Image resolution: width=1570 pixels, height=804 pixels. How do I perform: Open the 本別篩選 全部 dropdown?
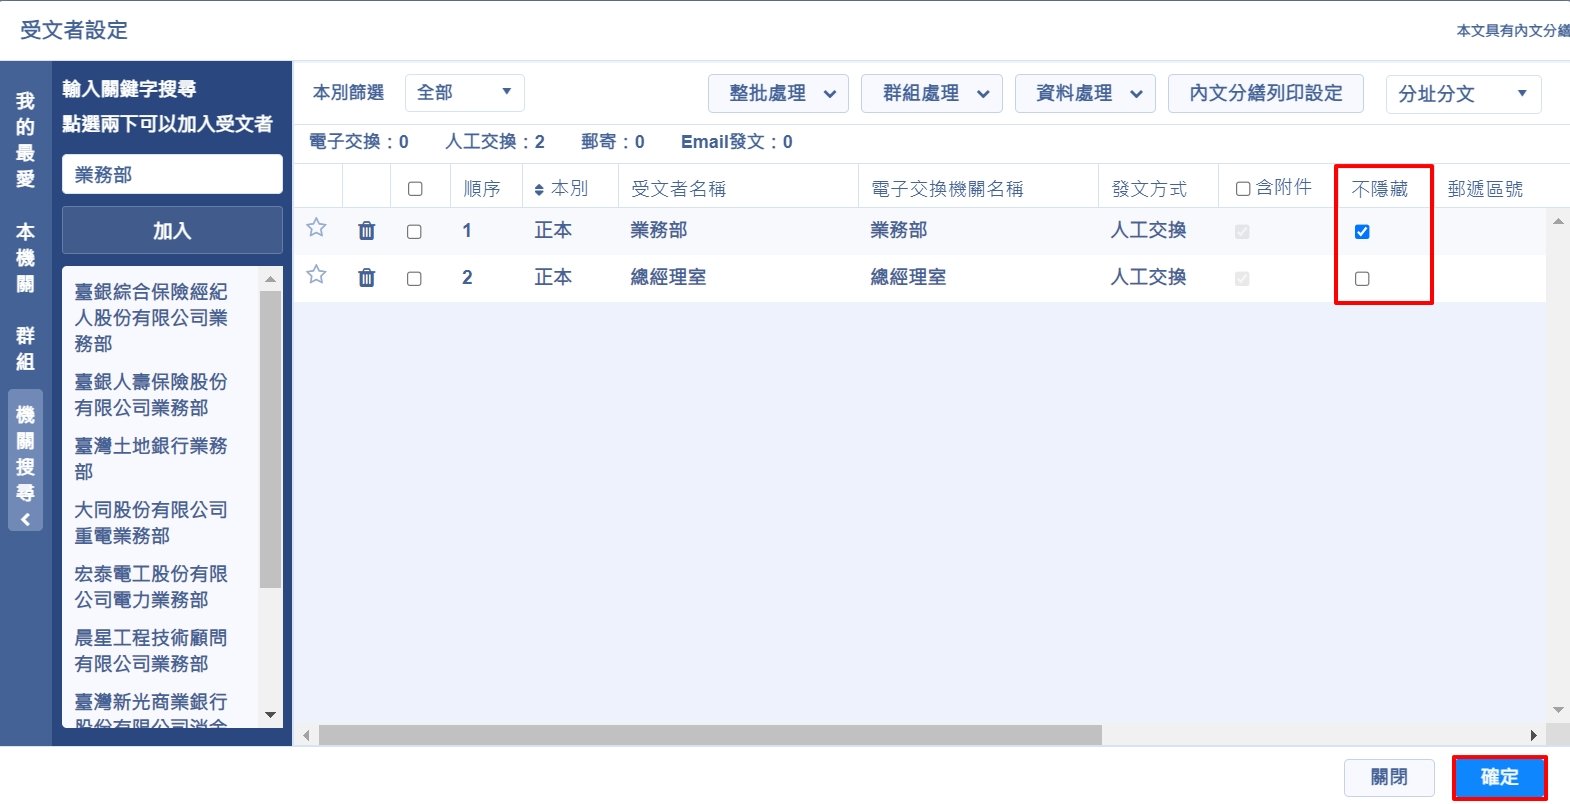464,93
